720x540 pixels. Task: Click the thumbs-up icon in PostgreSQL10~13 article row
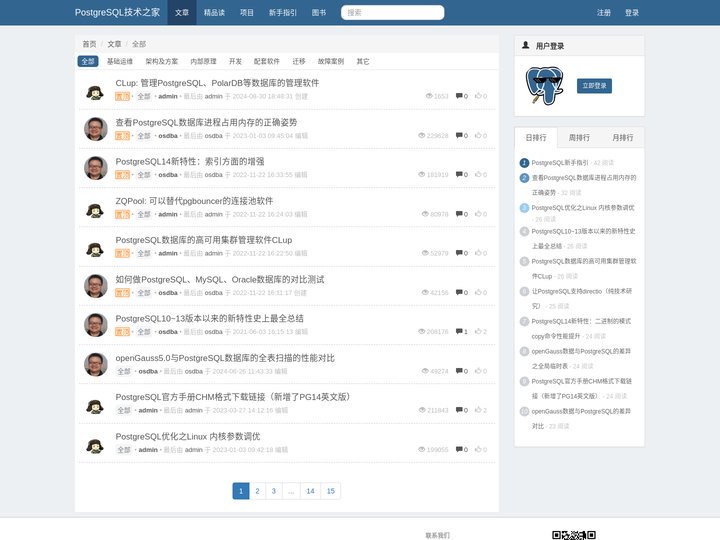(478, 331)
